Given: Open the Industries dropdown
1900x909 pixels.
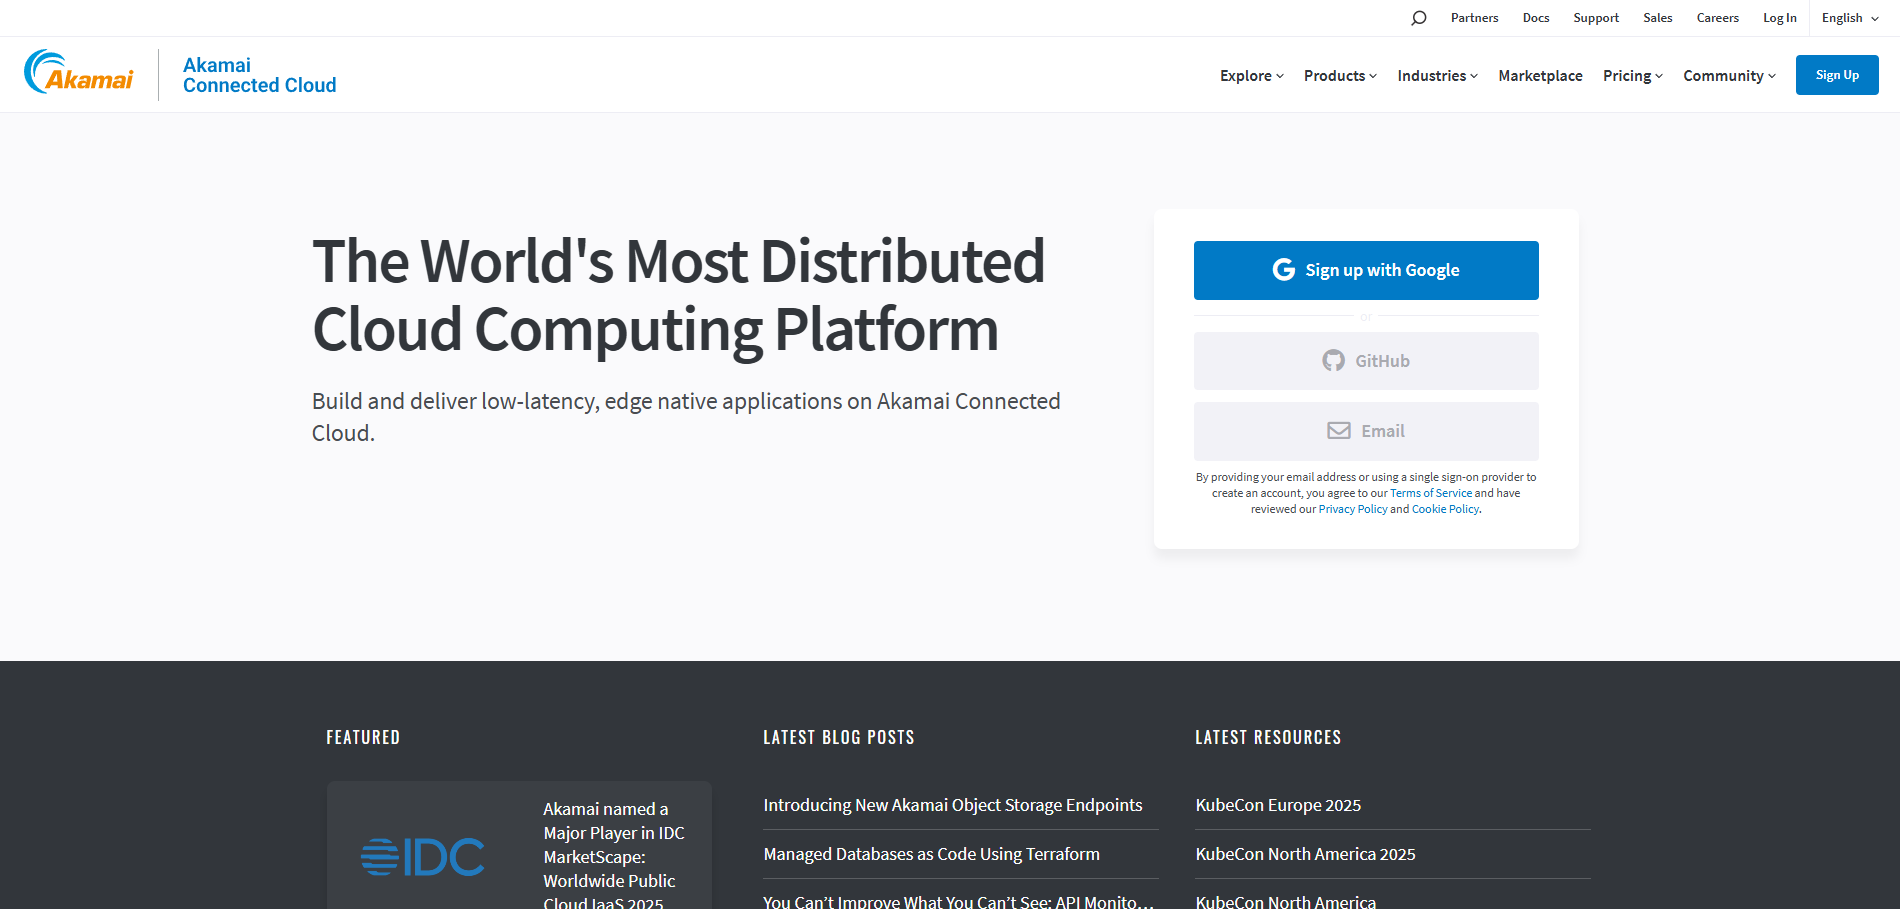Looking at the screenshot, I should [x=1437, y=76].
